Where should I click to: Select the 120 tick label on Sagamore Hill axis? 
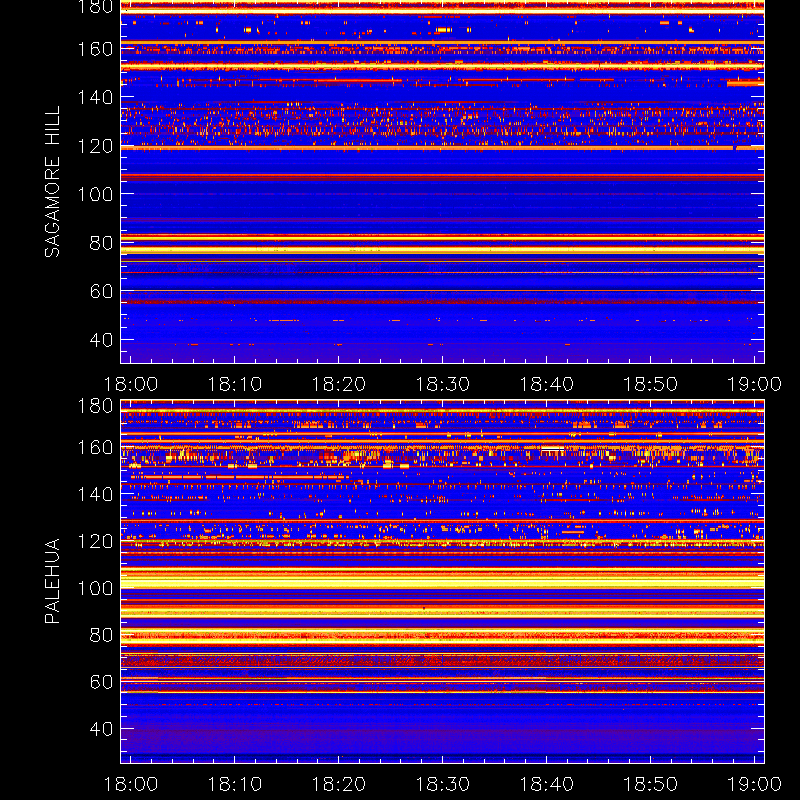pyautogui.click(x=95, y=146)
